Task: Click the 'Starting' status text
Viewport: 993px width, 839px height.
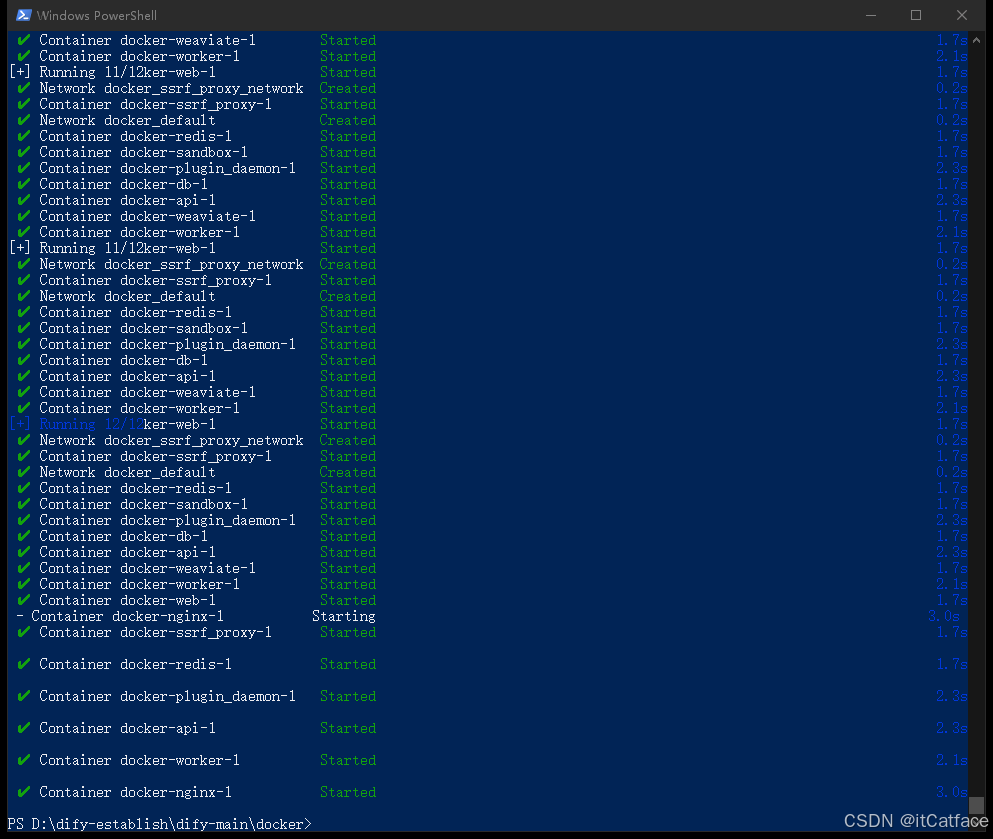Action: 343,616
